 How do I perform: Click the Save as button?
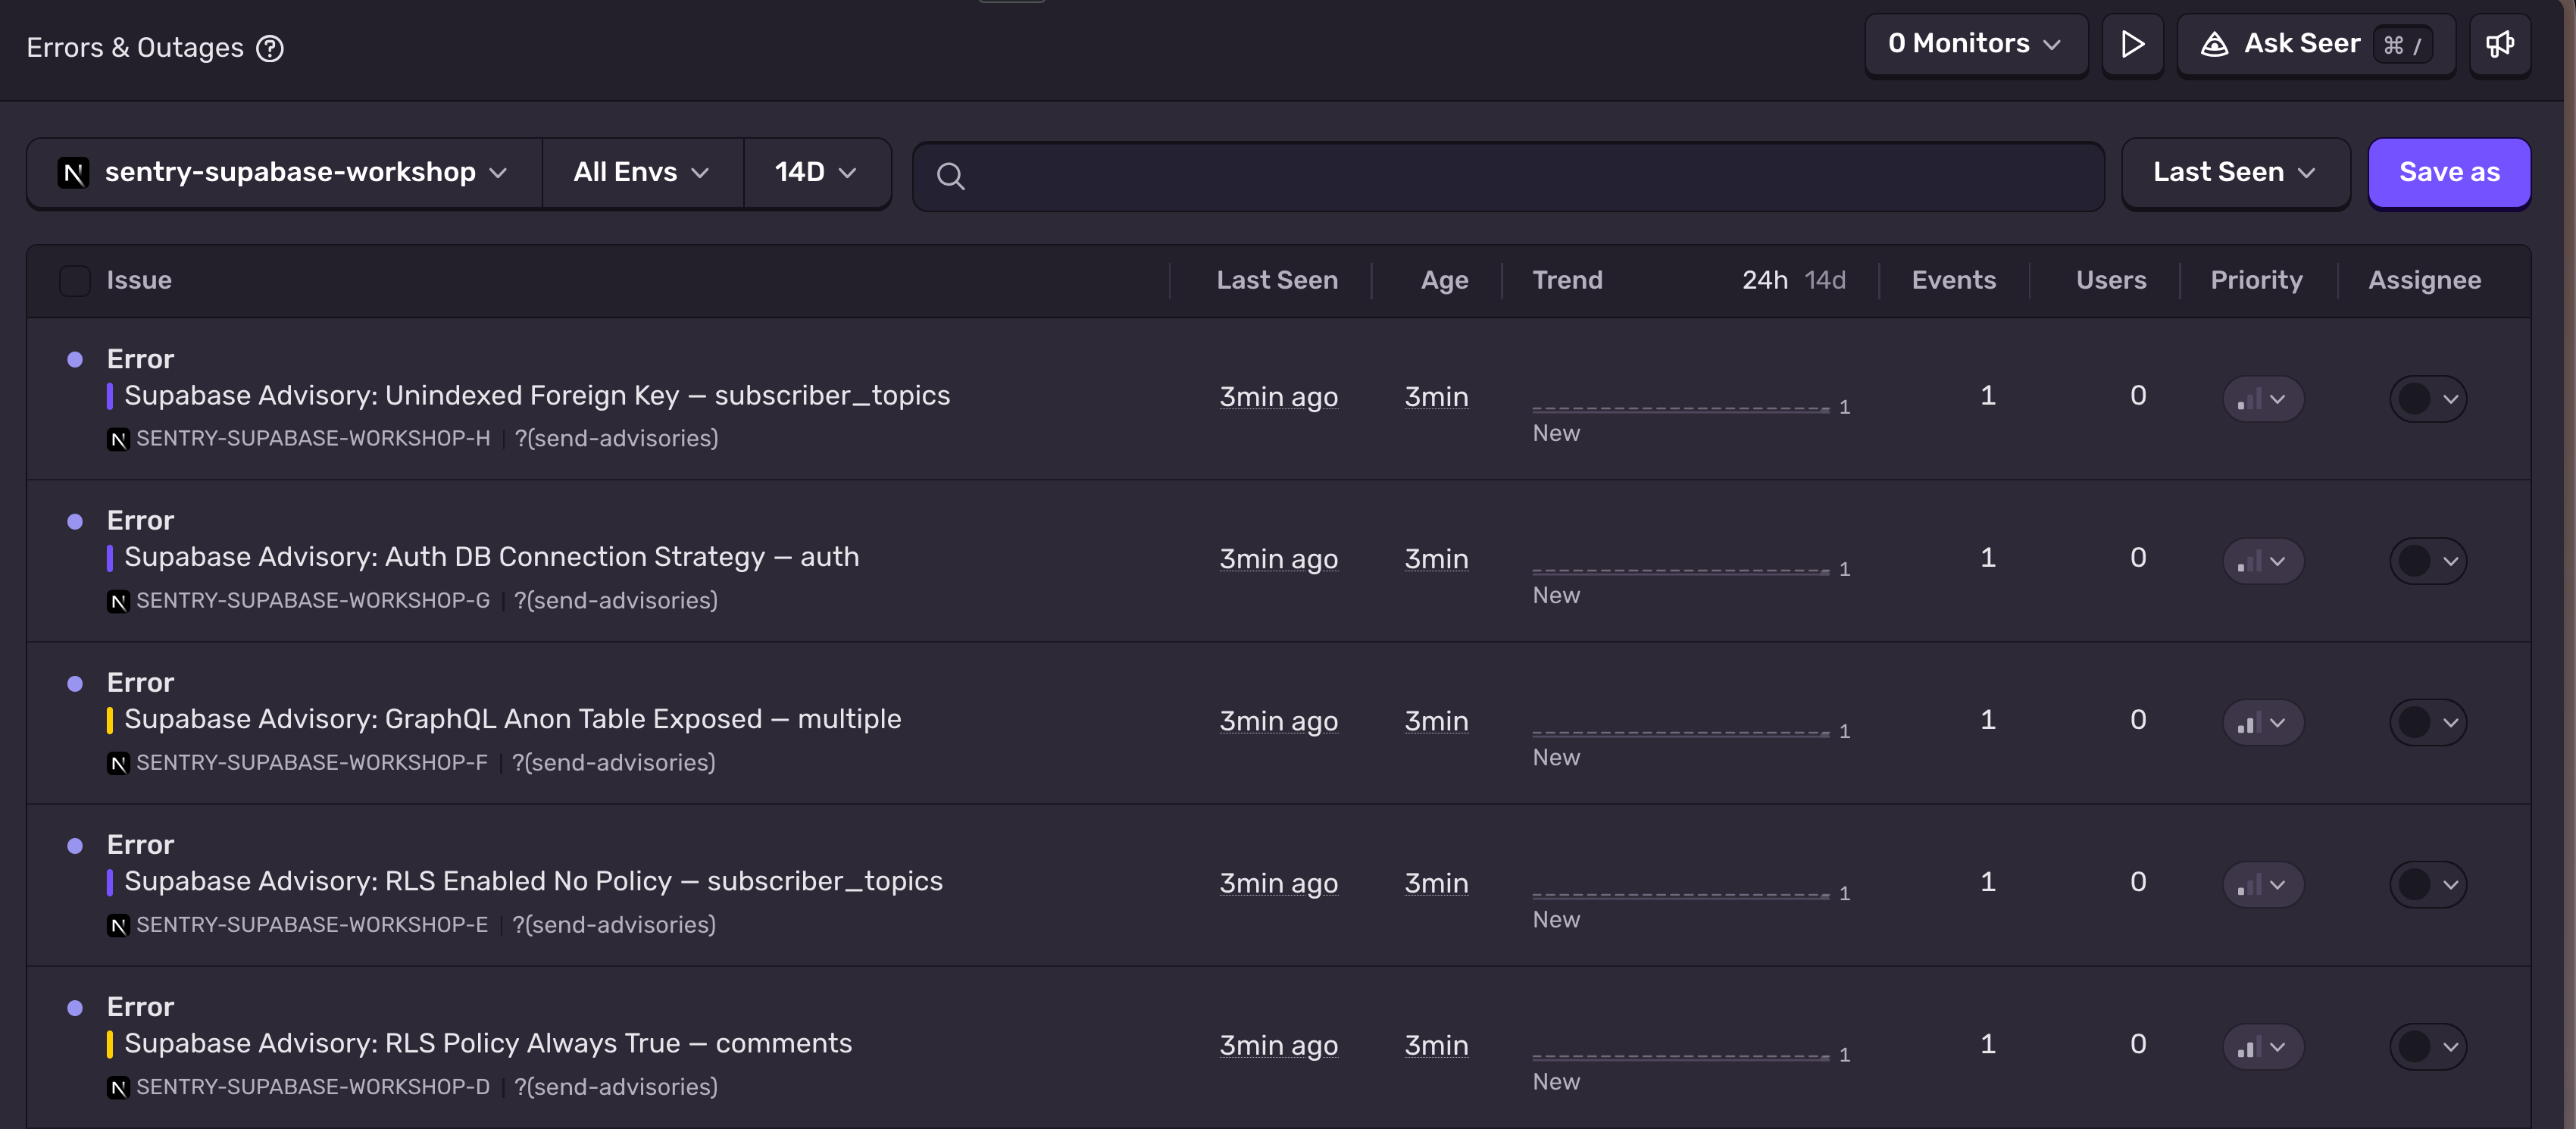click(2449, 173)
